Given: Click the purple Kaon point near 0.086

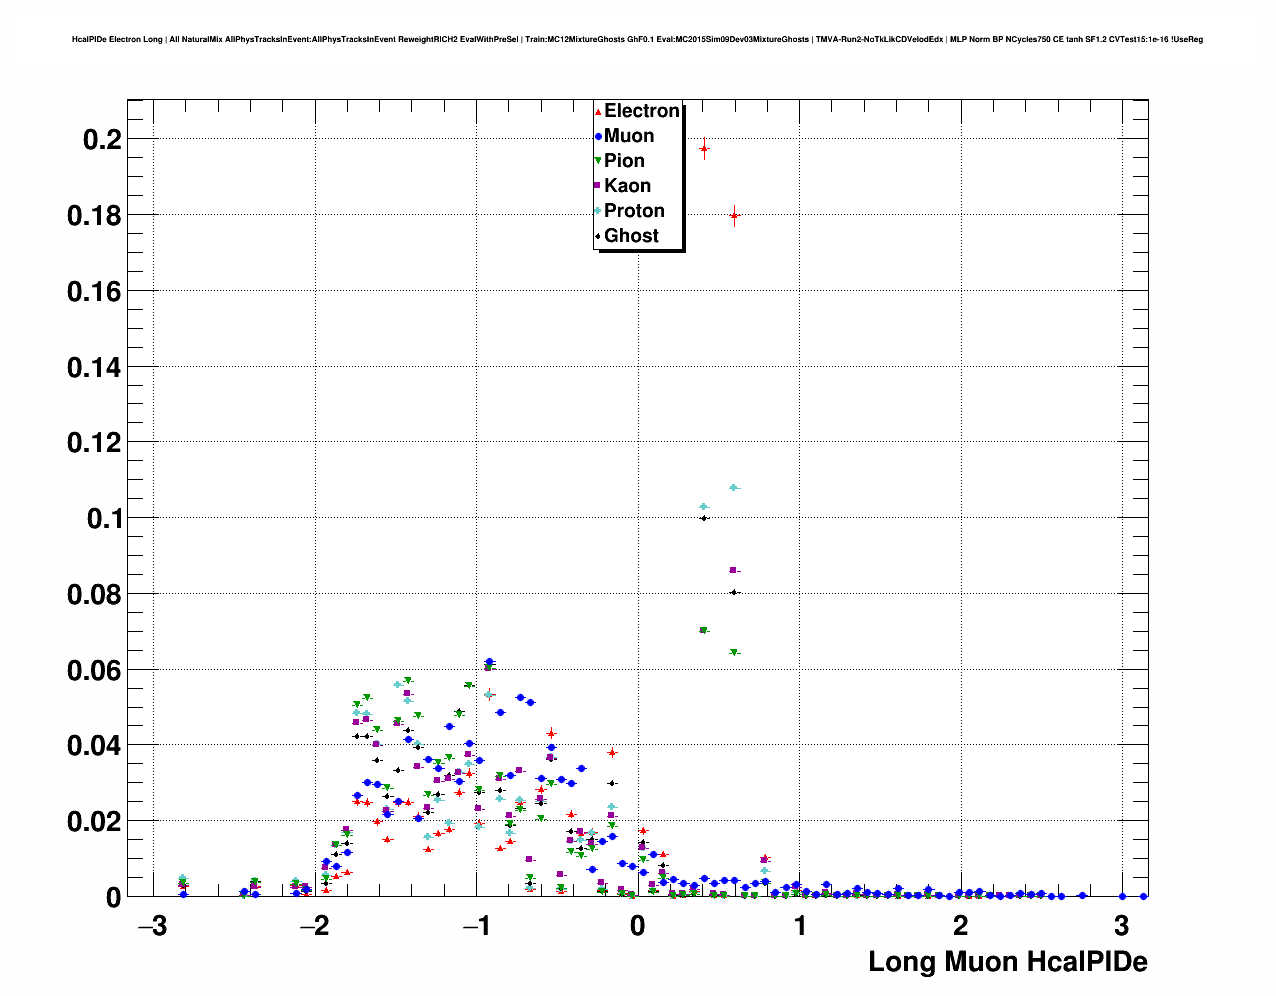Looking at the screenshot, I should [733, 570].
